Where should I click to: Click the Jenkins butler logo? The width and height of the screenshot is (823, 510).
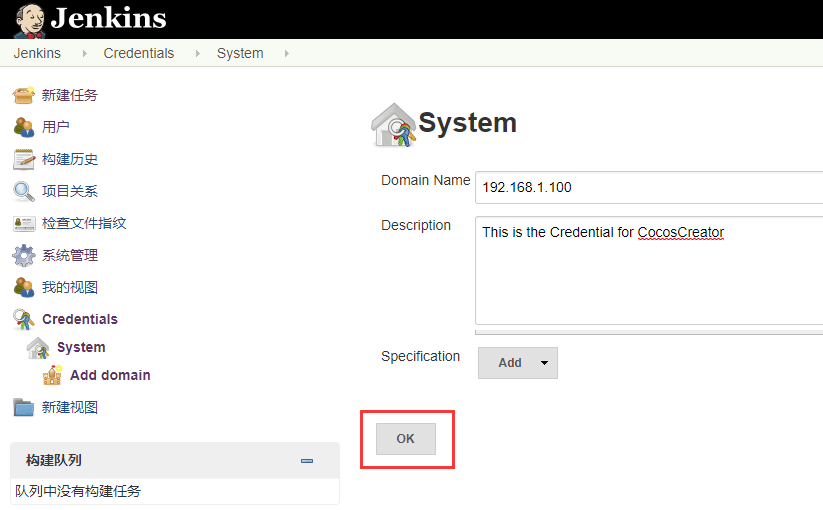pos(29,20)
